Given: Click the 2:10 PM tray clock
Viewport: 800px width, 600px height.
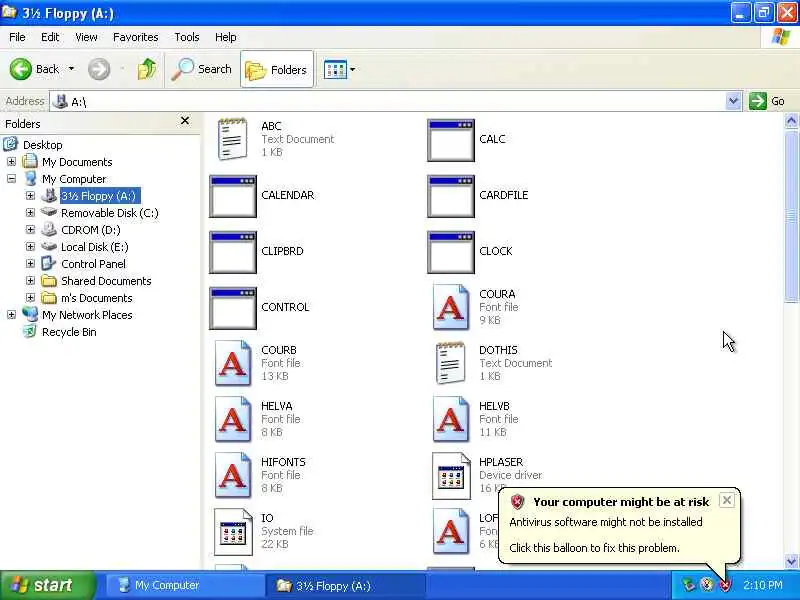Looking at the screenshot, I should tap(763, 585).
